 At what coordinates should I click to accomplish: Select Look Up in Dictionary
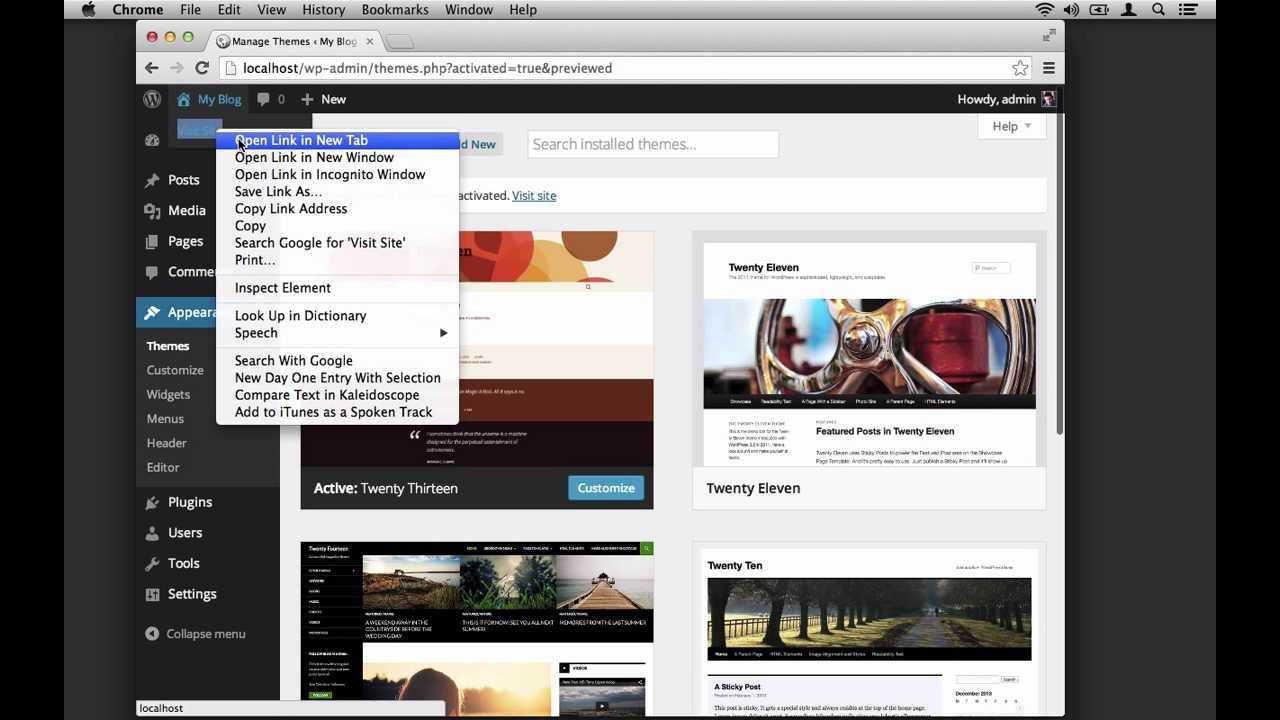pyautogui.click(x=338, y=316)
